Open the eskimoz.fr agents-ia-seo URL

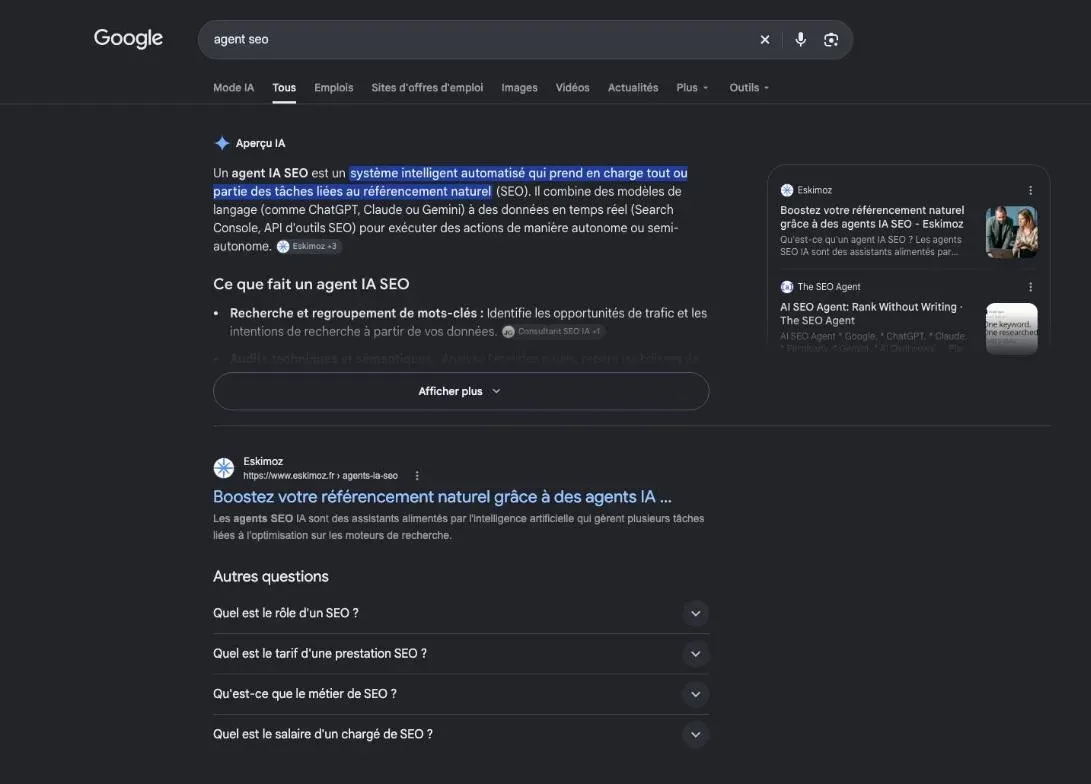click(320, 476)
